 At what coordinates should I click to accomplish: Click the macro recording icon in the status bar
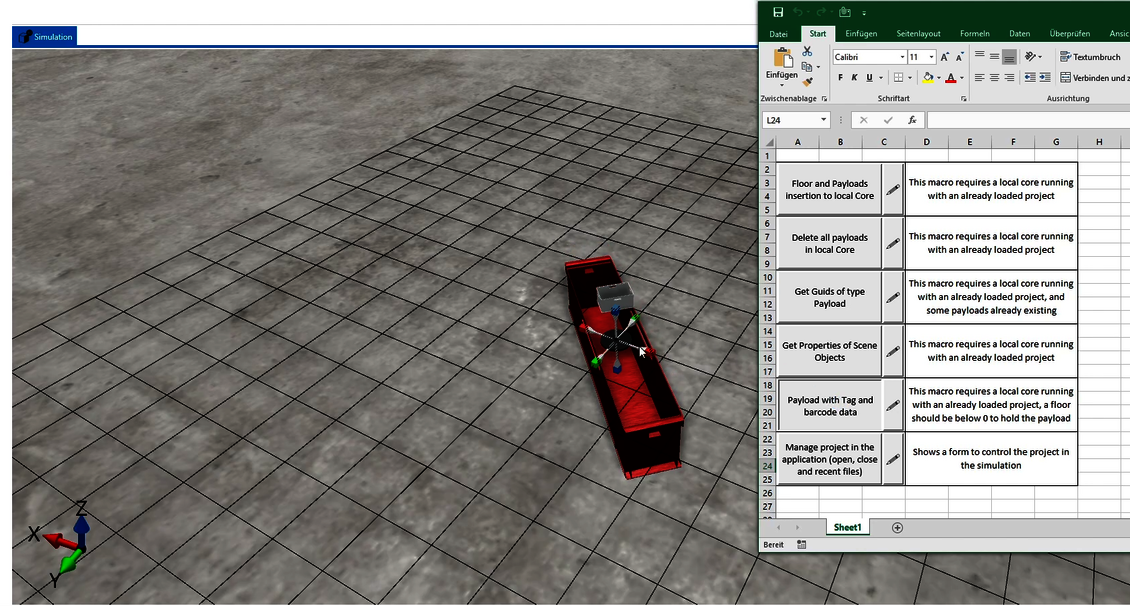click(801, 545)
